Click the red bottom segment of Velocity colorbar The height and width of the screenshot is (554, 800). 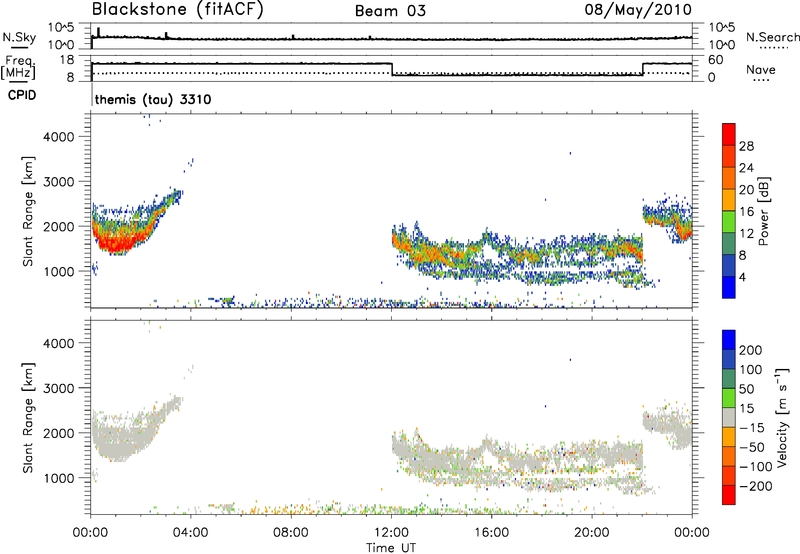click(x=729, y=495)
